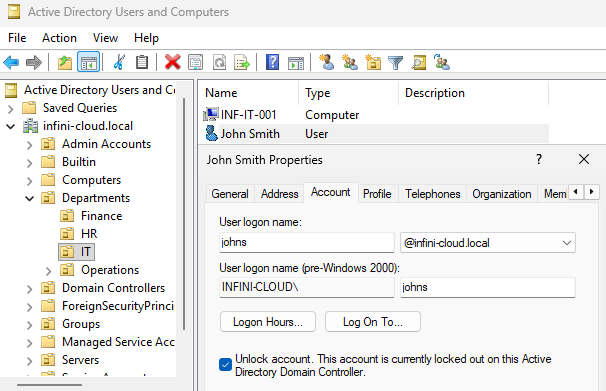Create a new user toolbar icon

327,62
